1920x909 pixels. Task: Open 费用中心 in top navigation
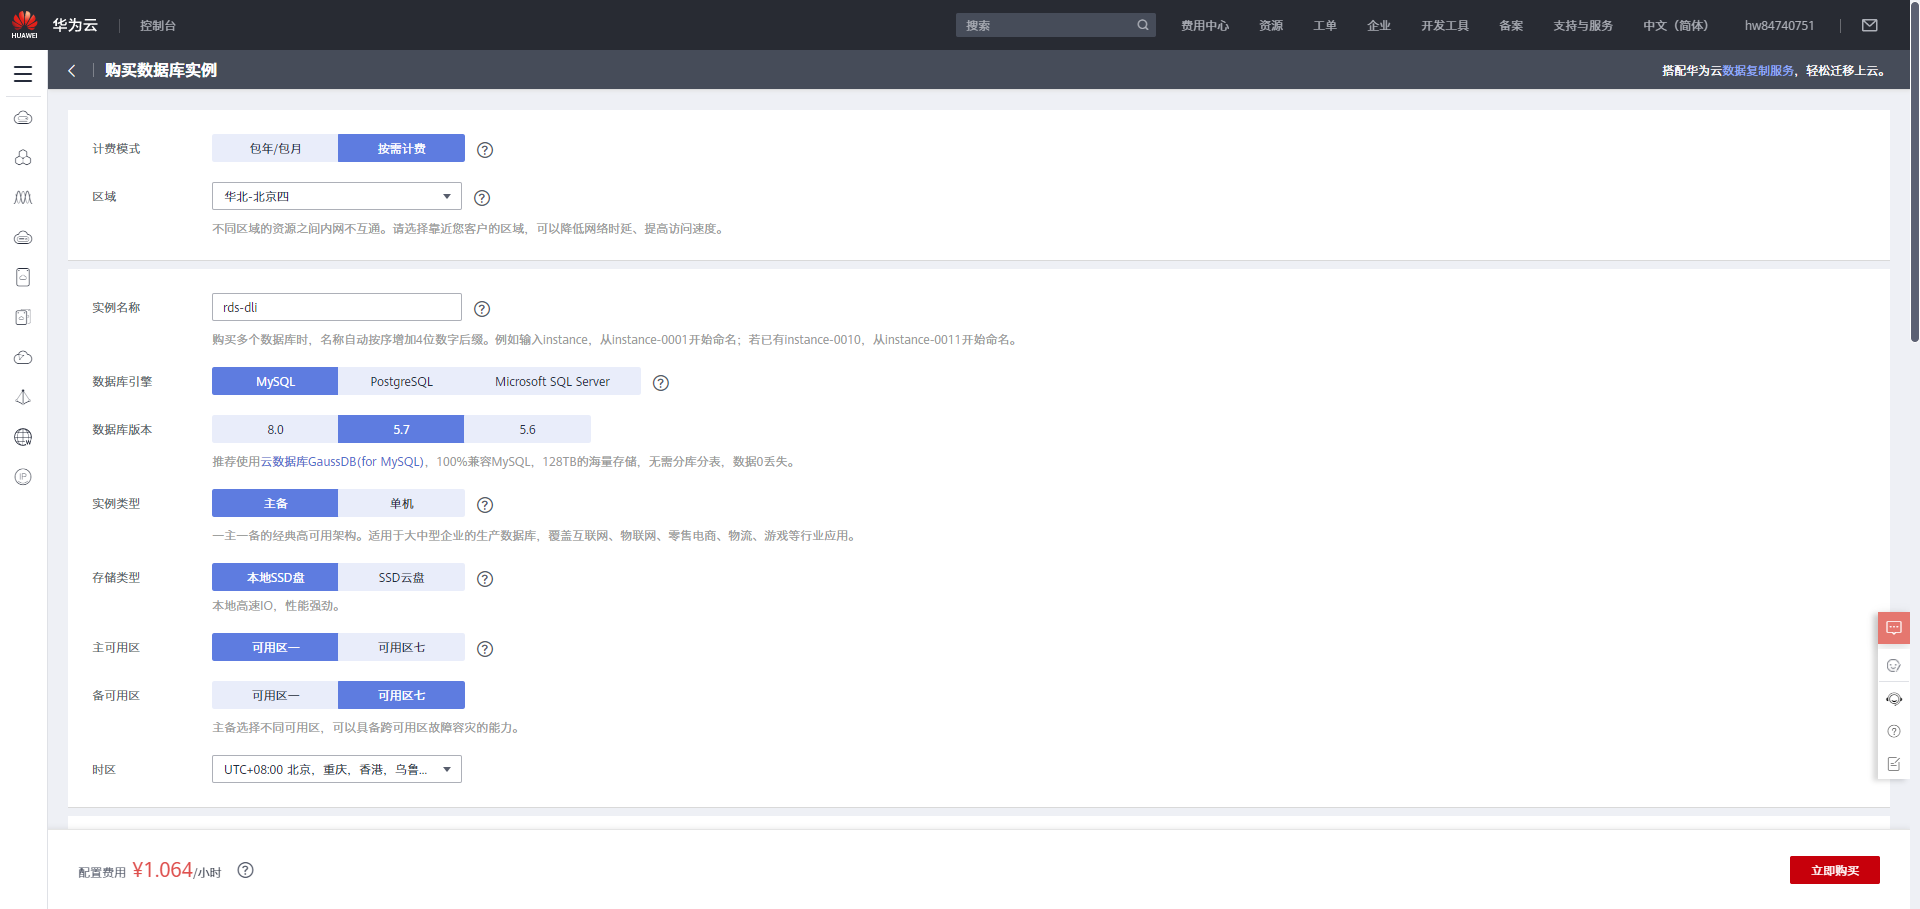pyautogui.click(x=1205, y=25)
